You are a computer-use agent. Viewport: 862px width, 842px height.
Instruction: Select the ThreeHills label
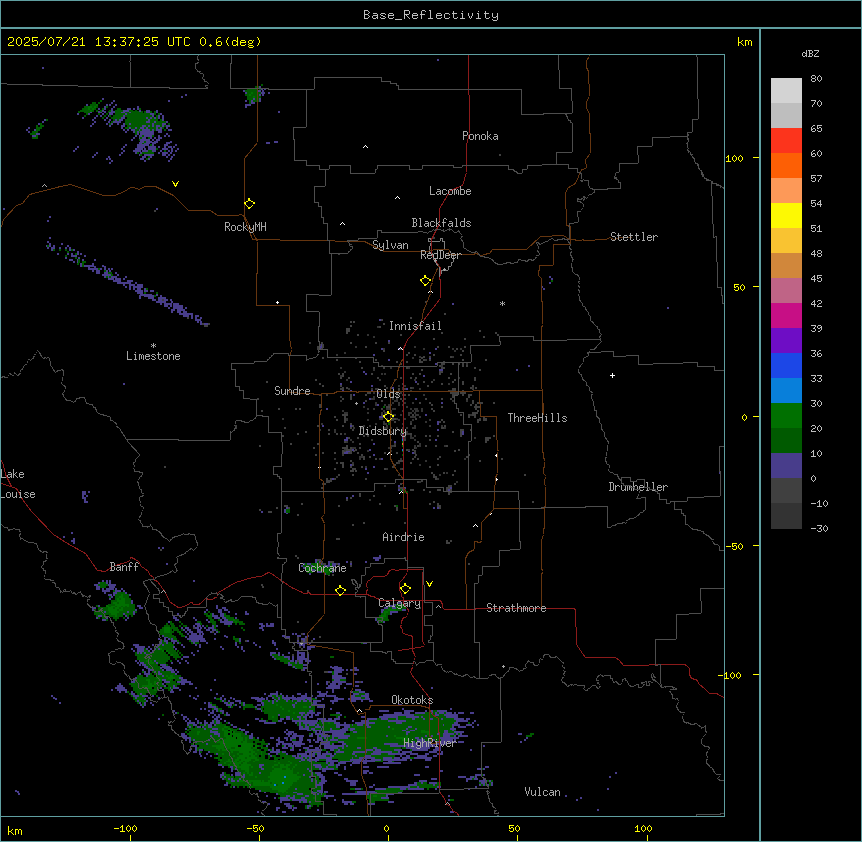point(537,418)
